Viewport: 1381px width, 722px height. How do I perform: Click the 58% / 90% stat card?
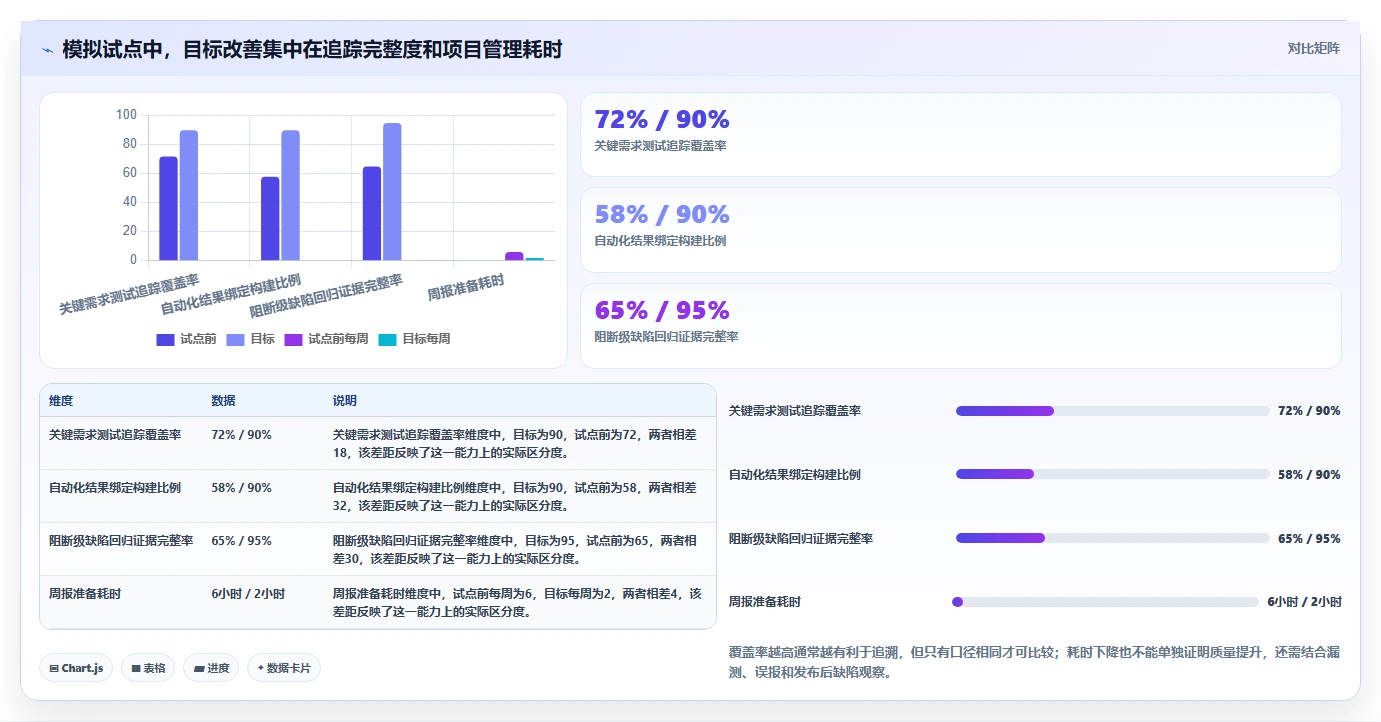pyautogui.click(x=961, y=230)
